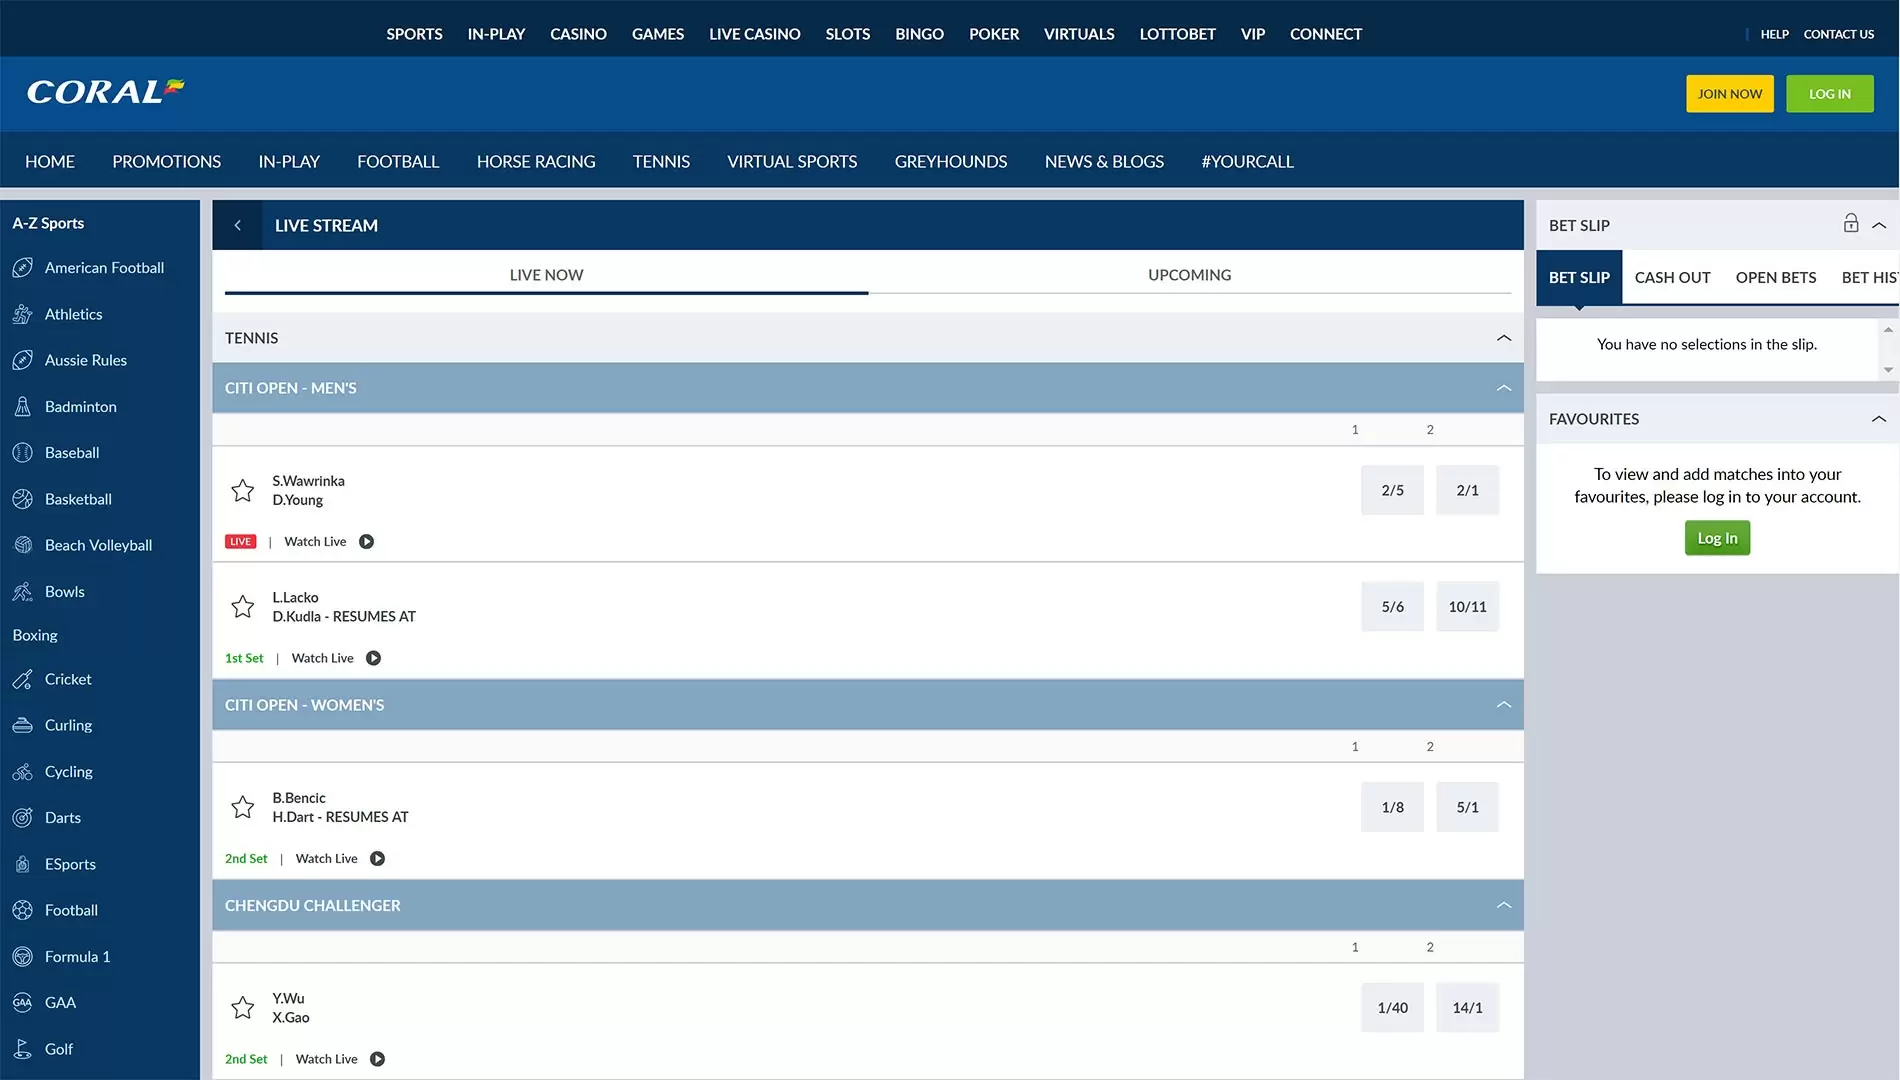Click the bet slip lock icon
This screenshot has height=1080, width=1900.
pos(1851,223)
